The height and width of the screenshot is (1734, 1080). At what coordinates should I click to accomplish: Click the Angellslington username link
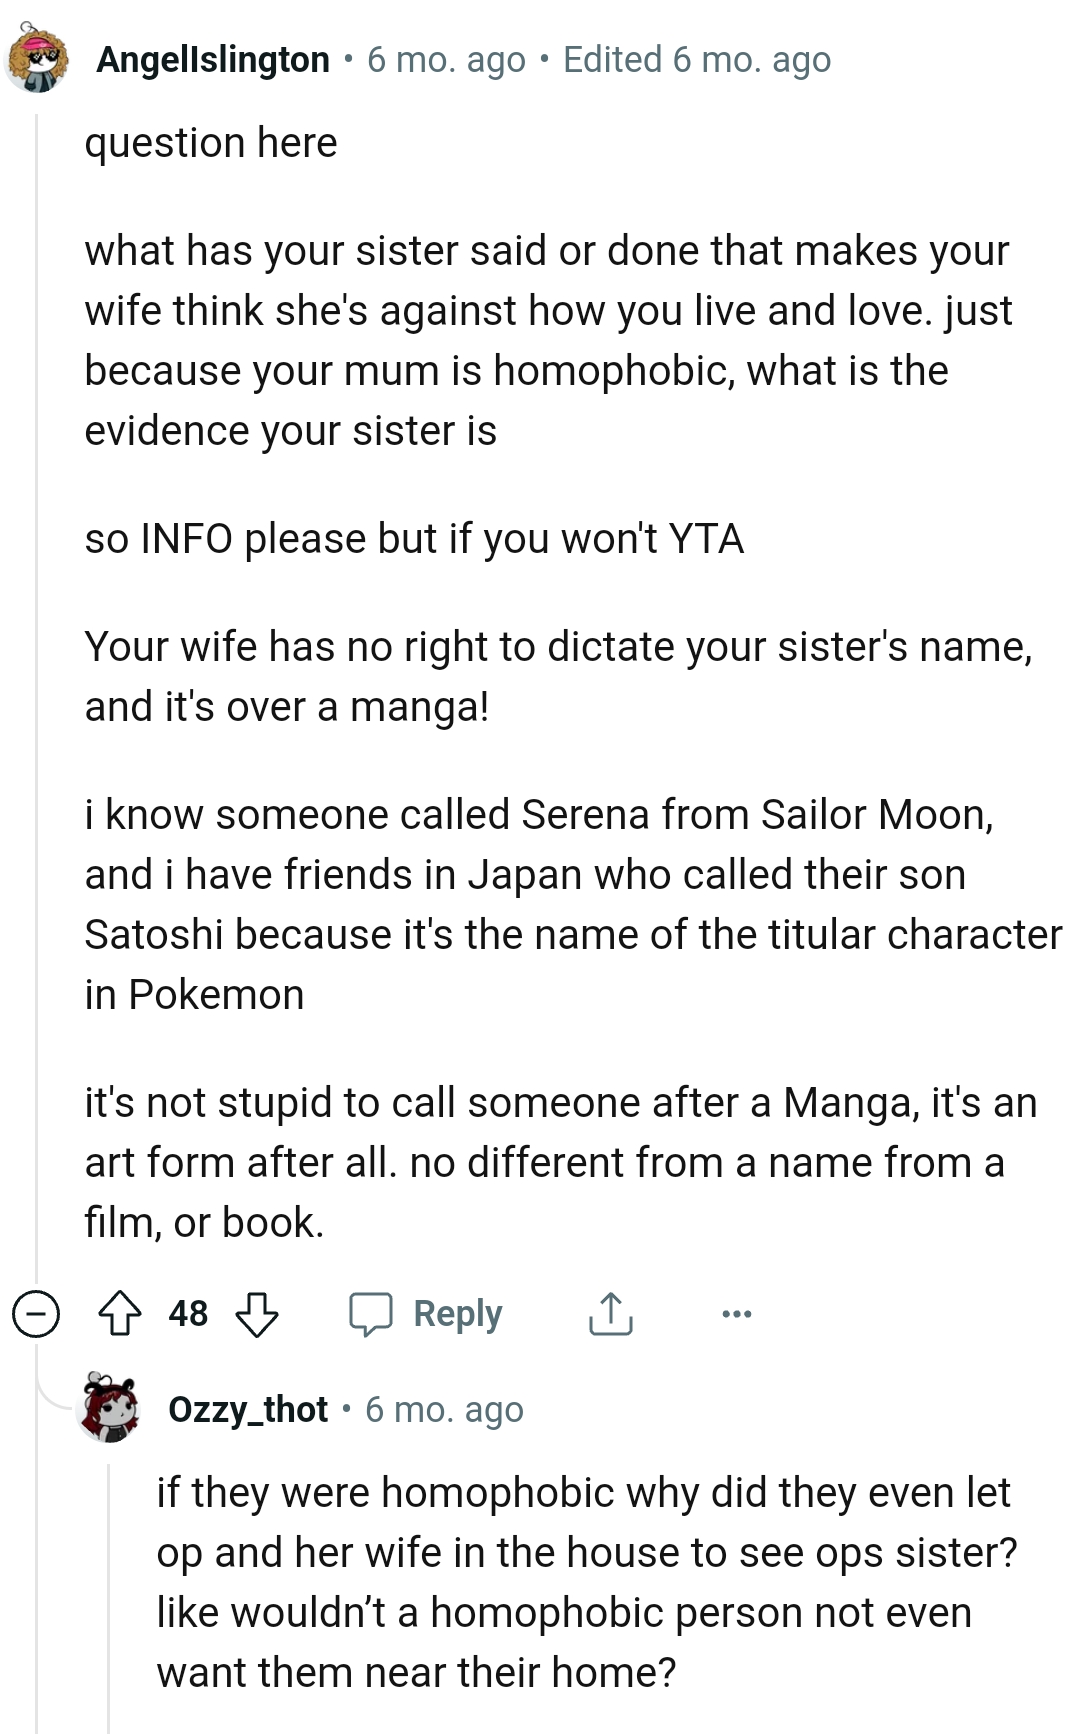click(x=211, y=60)
